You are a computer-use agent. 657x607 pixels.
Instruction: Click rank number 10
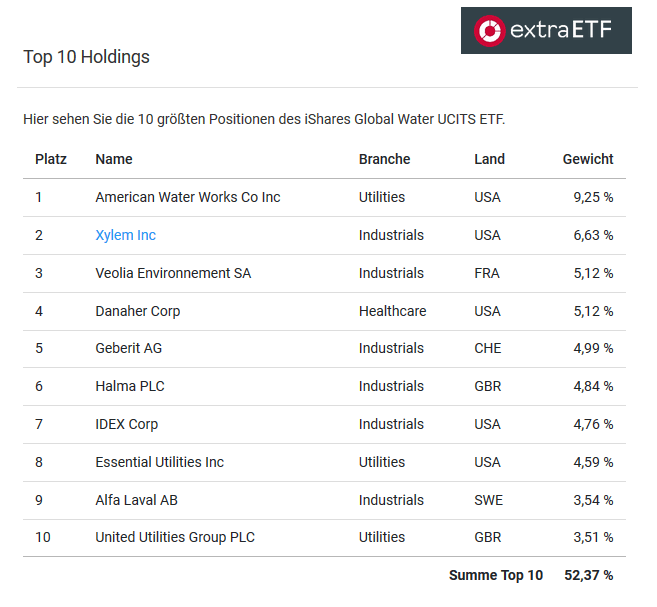coord(43,537)
